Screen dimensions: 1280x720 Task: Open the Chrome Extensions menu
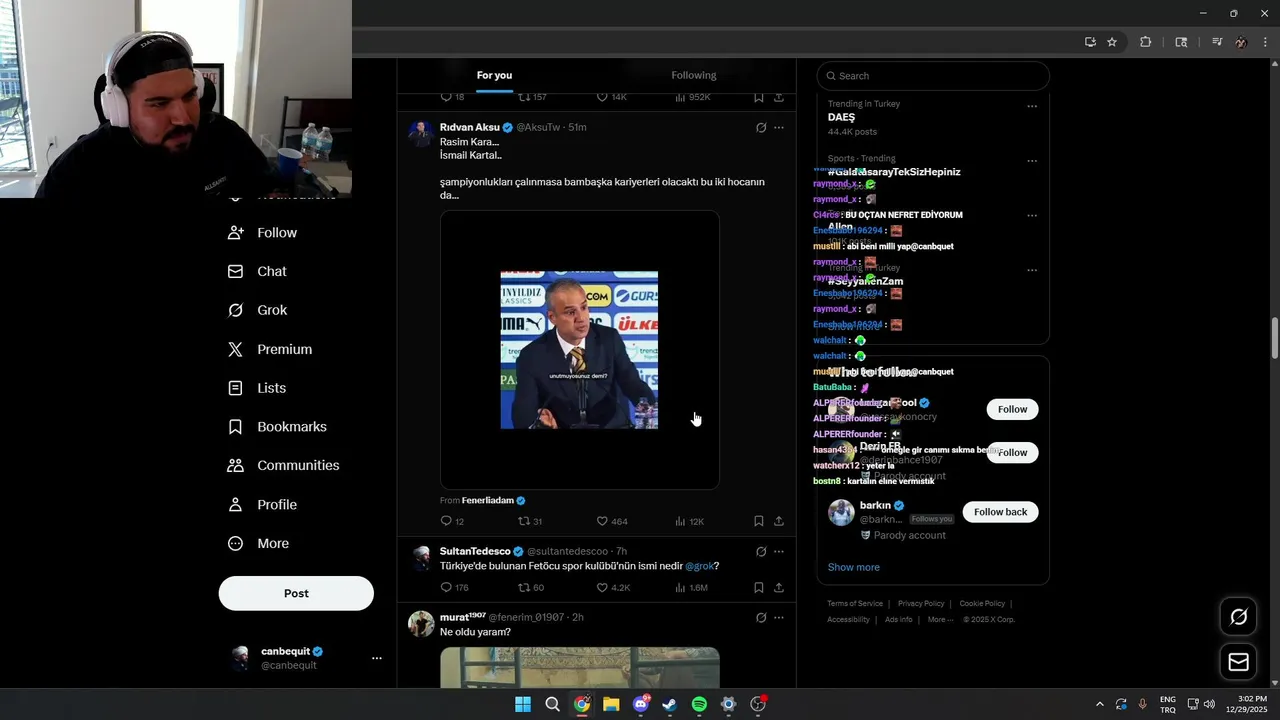[1146, 42]
